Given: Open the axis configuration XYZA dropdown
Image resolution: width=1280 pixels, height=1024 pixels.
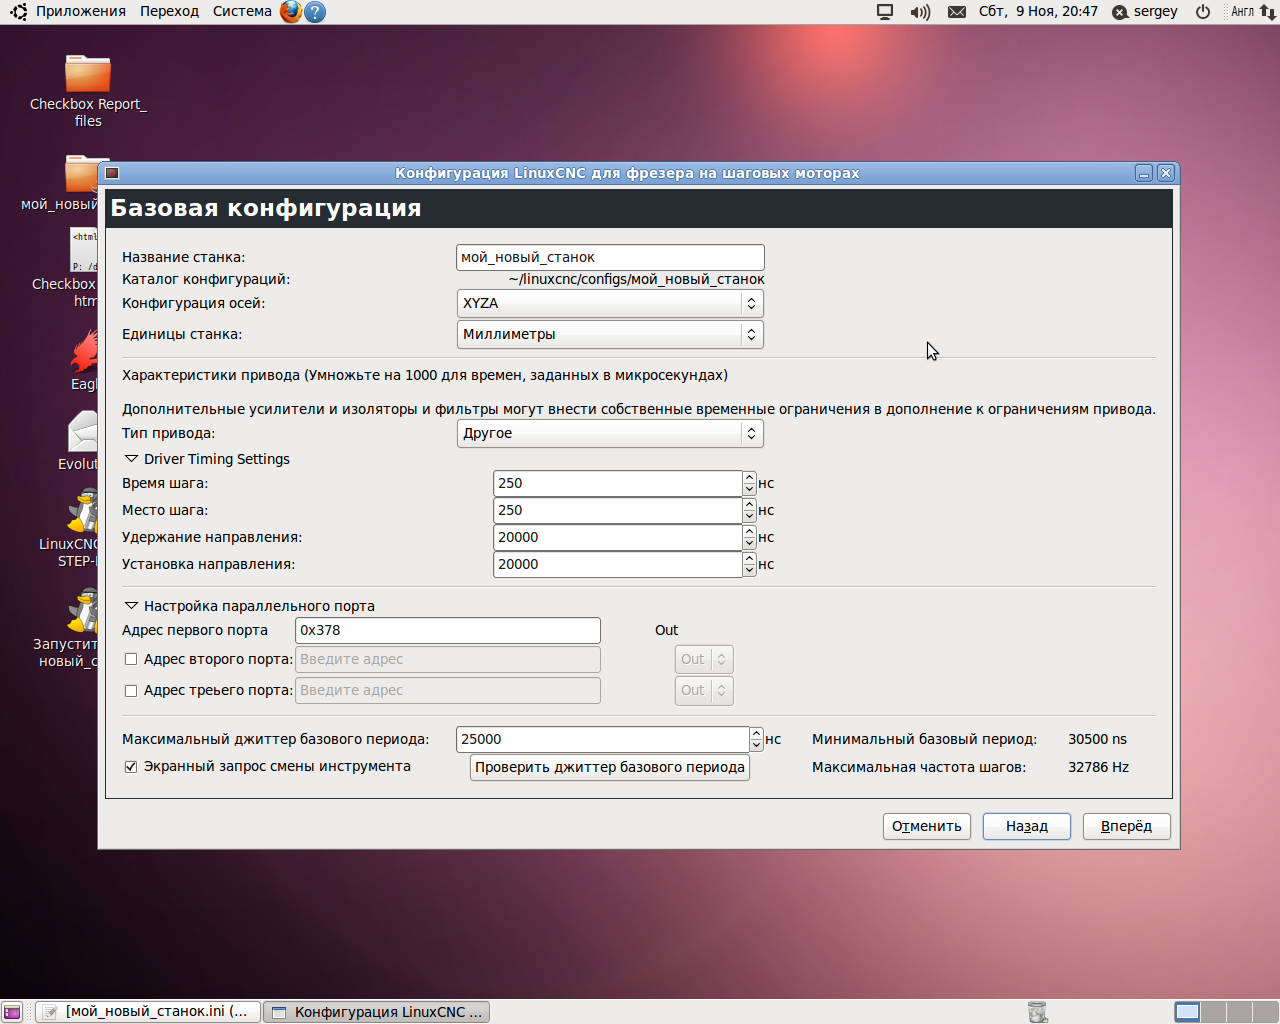Looking at the screenshot, I should pos(610,303).
